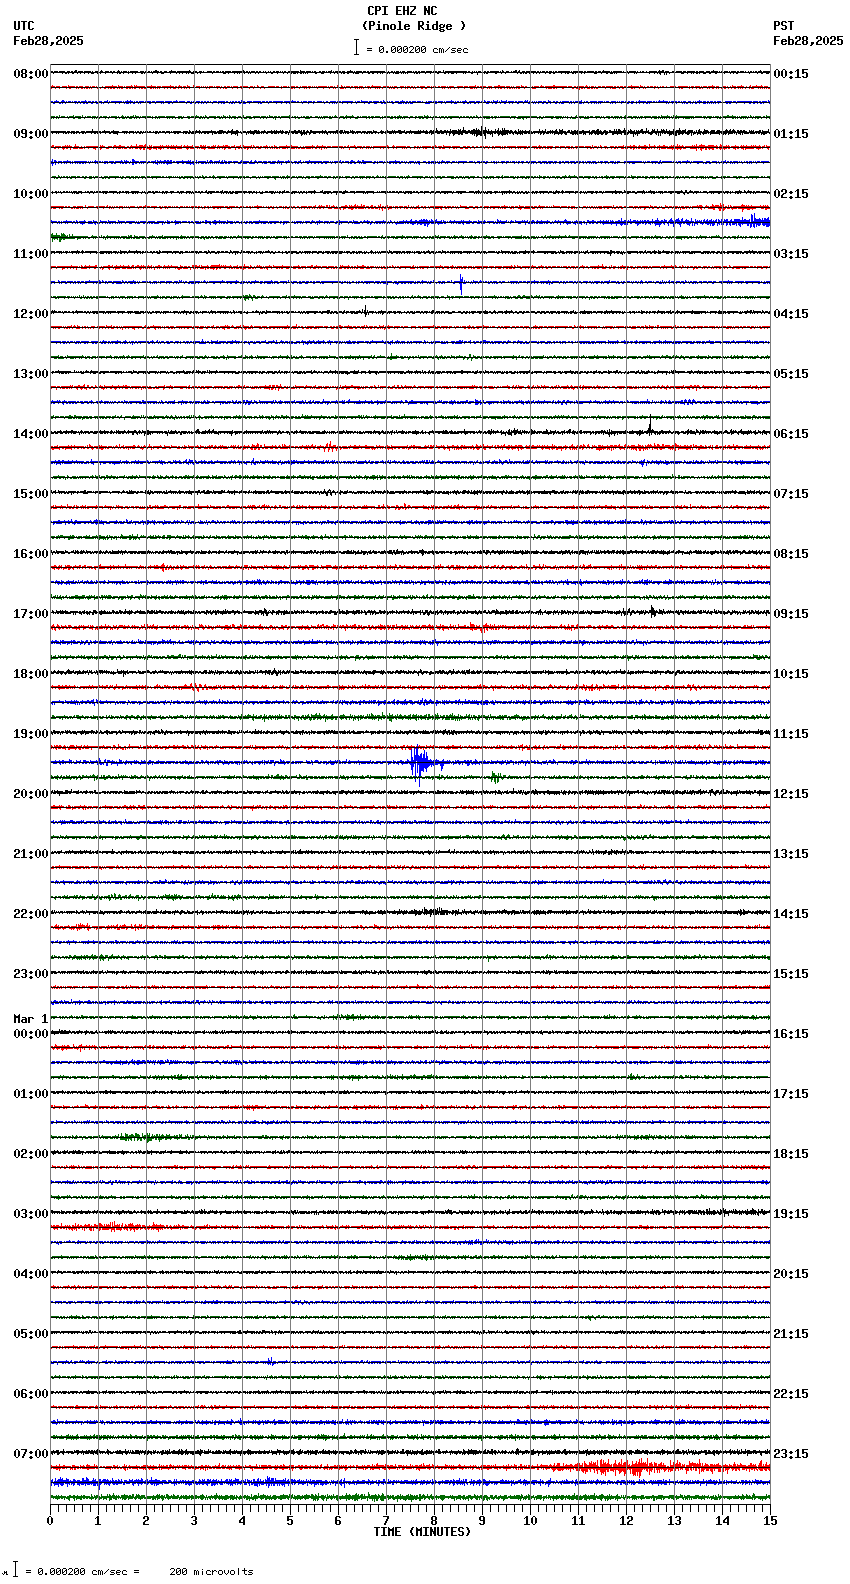Click the 21:15 PST time label
The image size is (850, 1584).
[x=791, y=1334]
